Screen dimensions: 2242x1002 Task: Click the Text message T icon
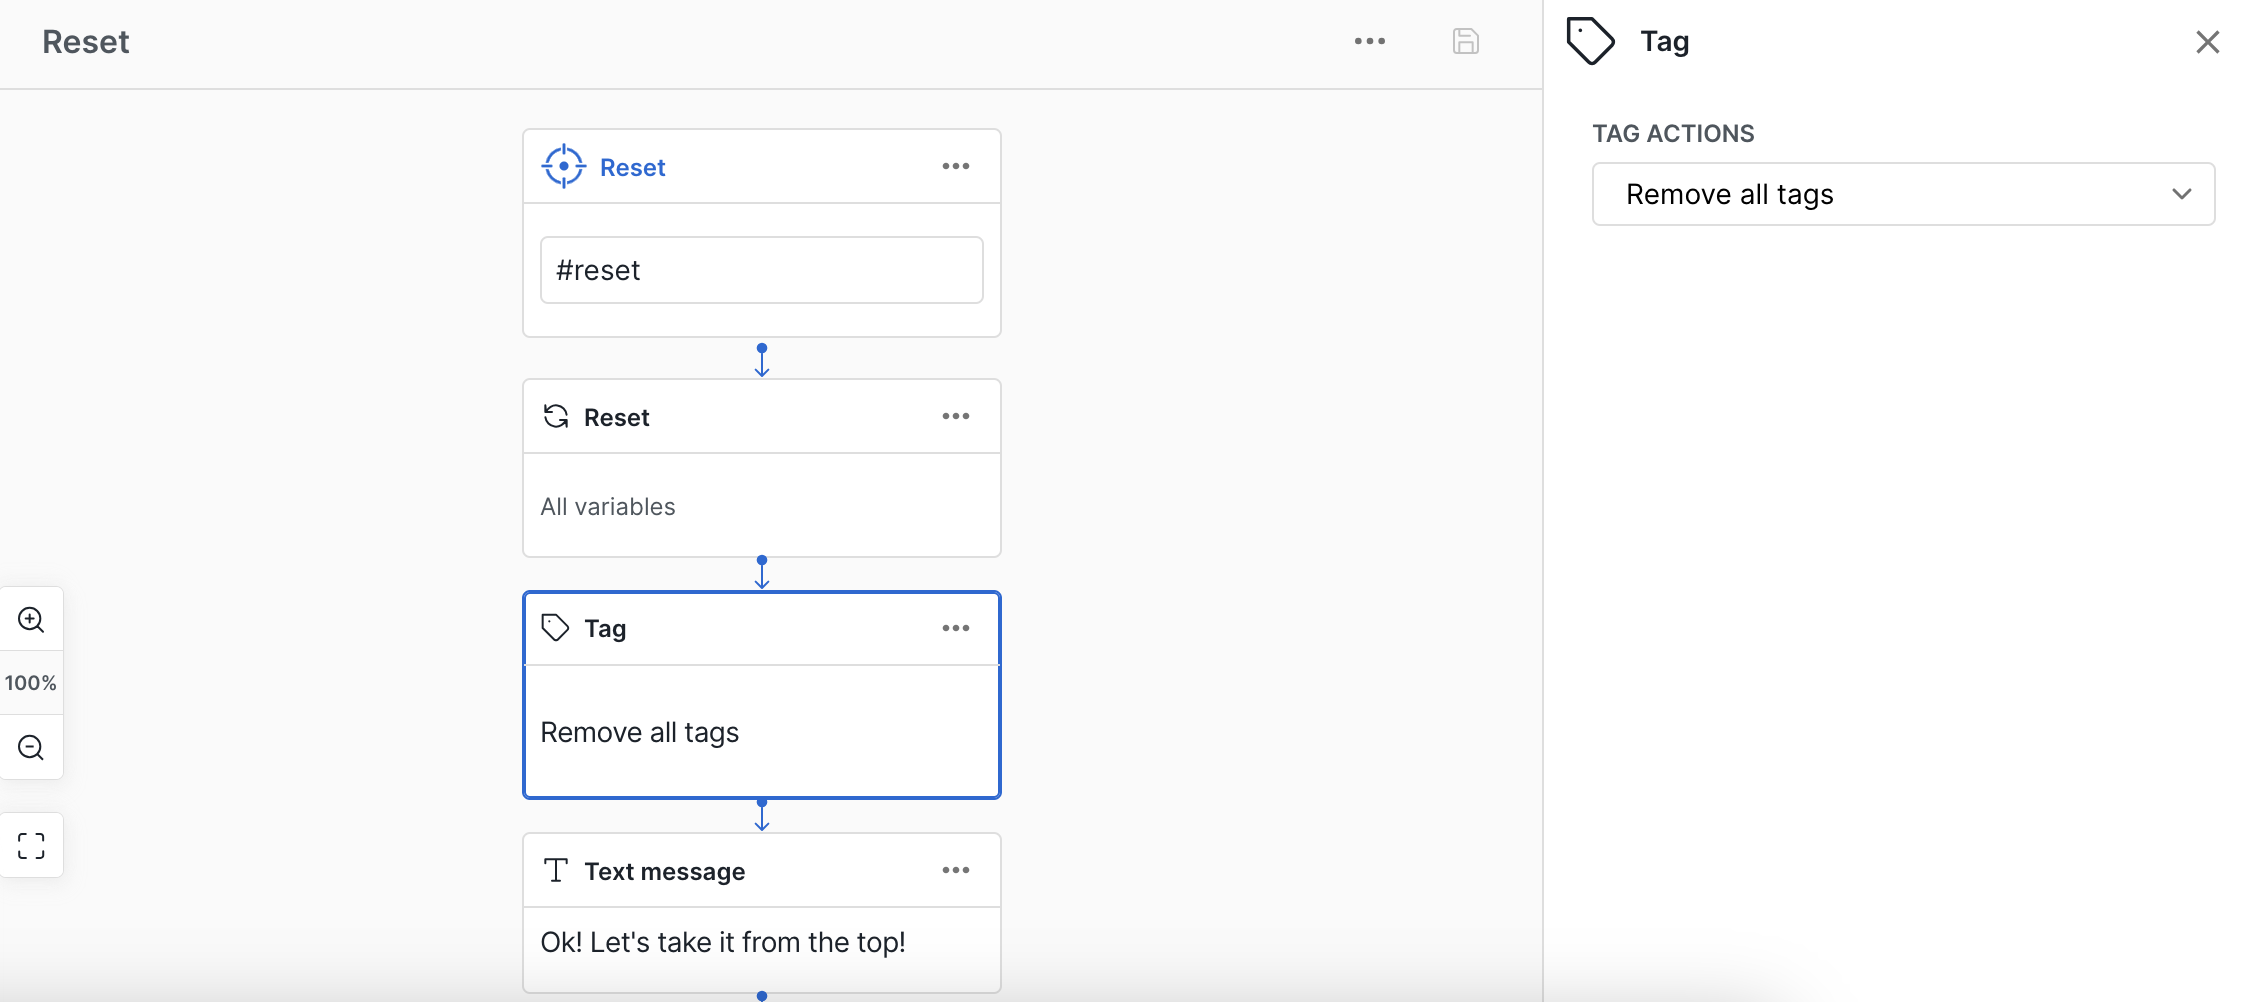[556, 871]
